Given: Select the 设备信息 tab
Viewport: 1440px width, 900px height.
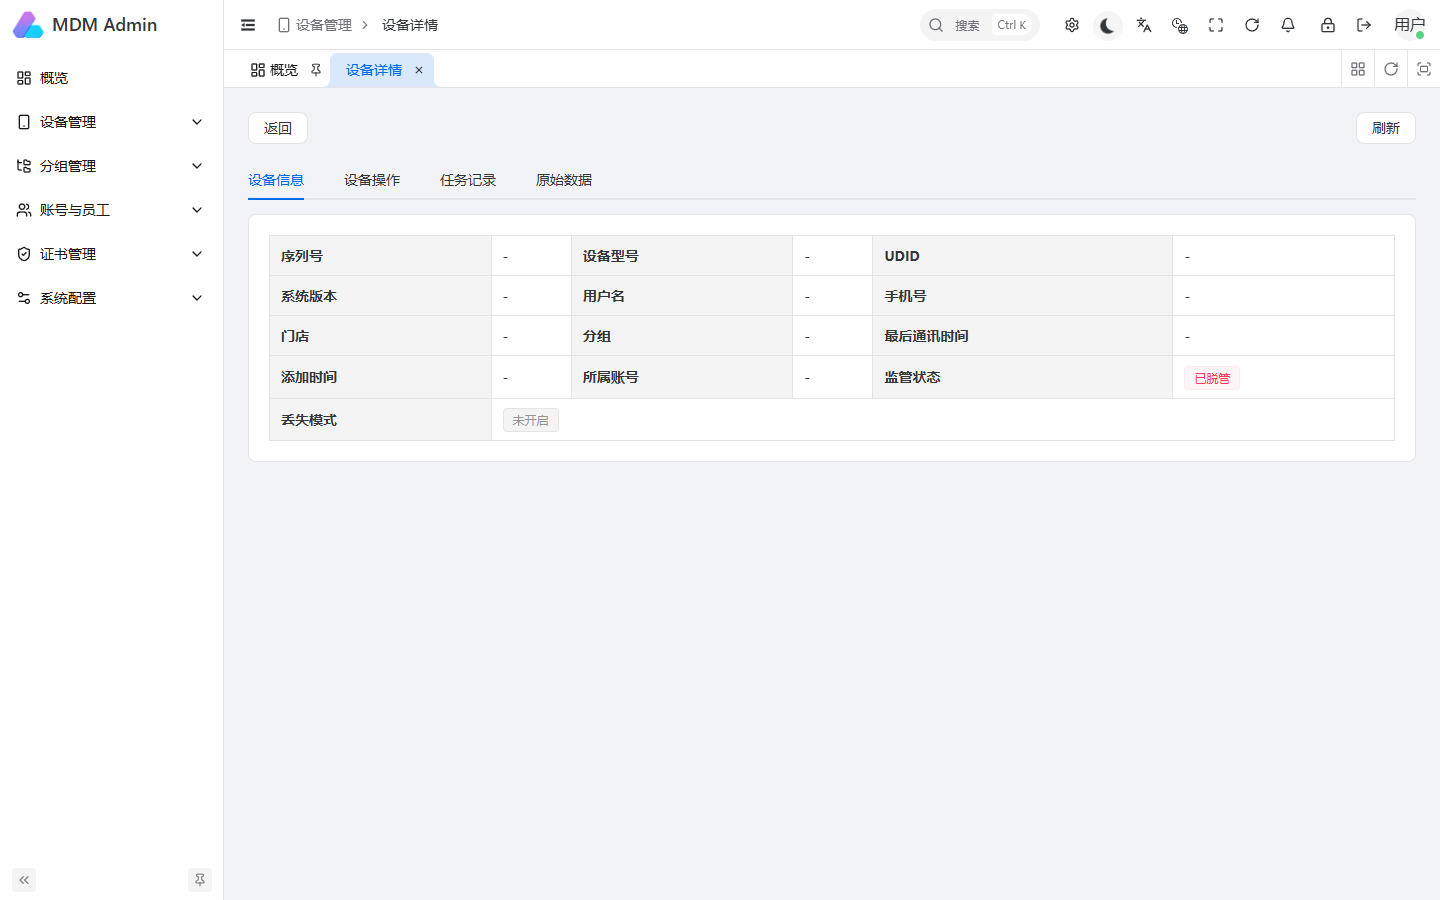Looking at the screenshot, I should 276,180.
